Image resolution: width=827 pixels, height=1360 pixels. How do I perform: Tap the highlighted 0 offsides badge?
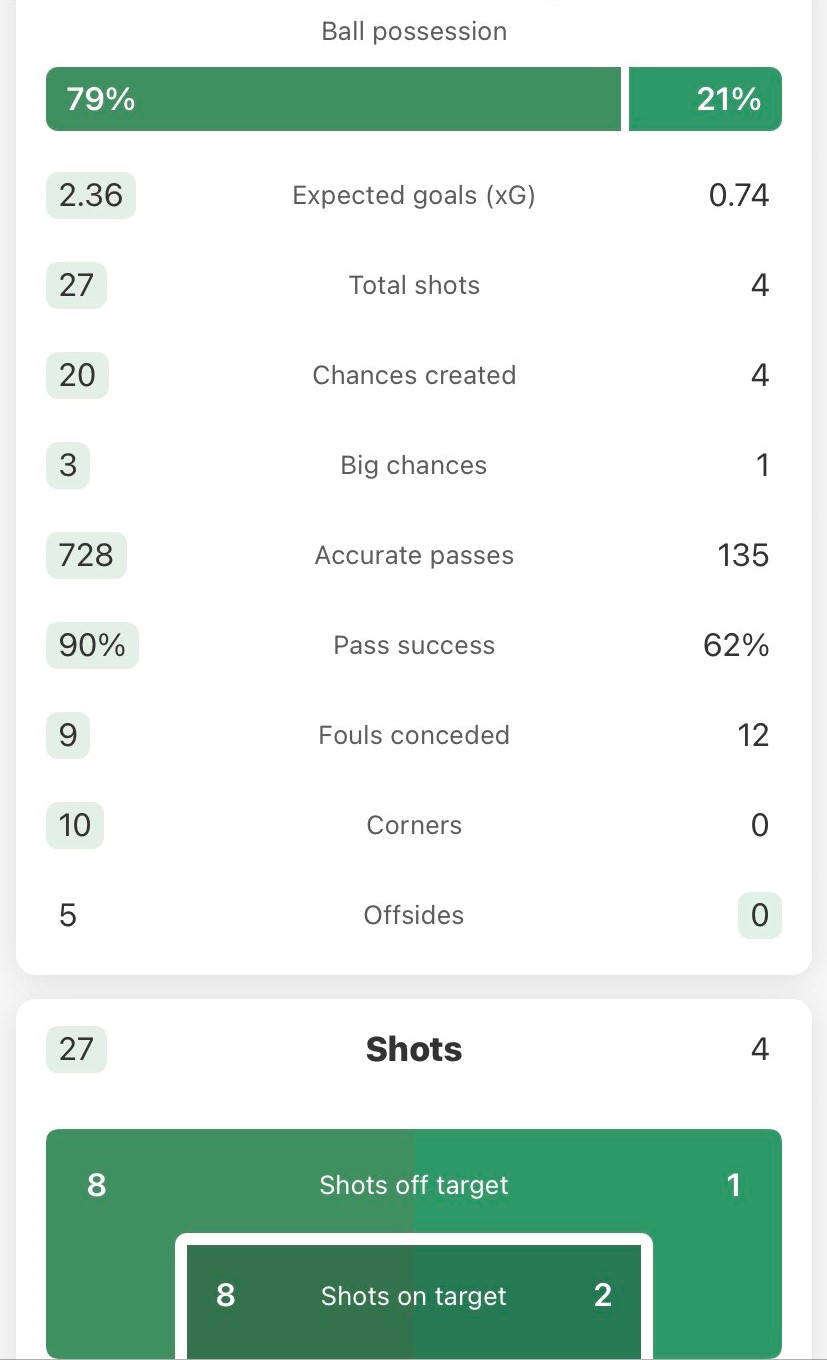[759, 915]
